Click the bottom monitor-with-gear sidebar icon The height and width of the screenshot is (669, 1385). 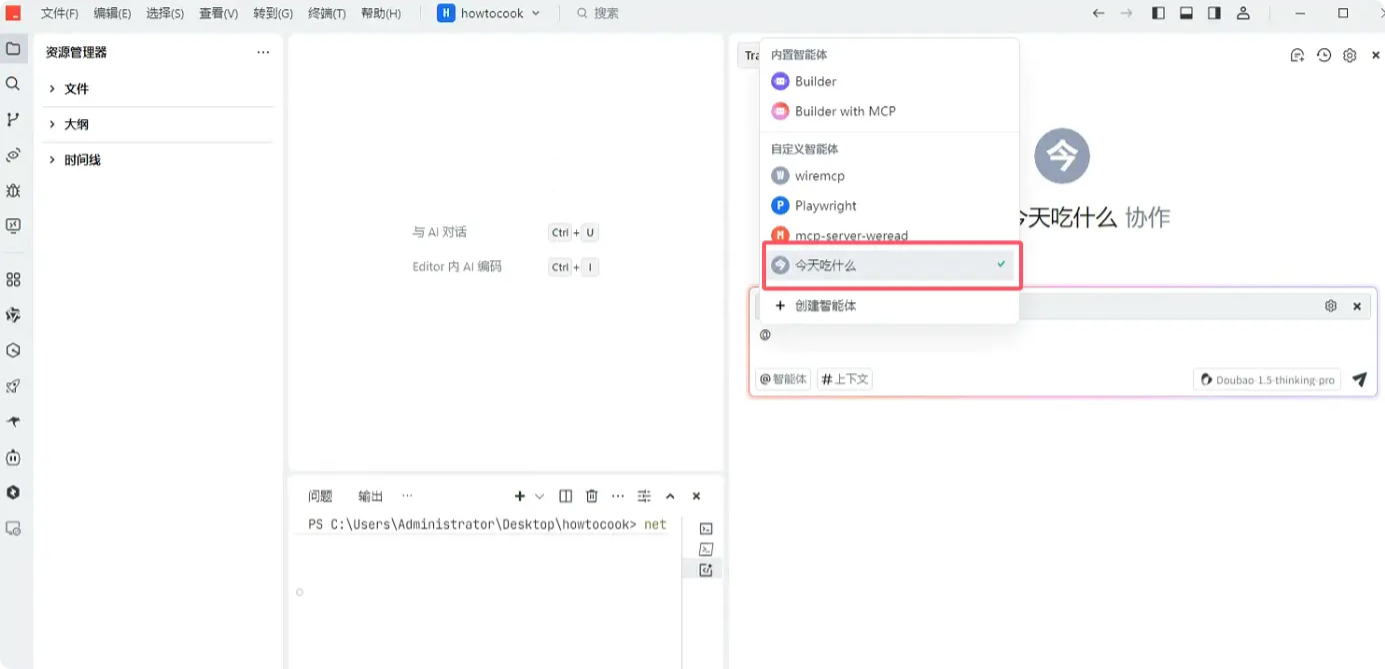pos(13,528)
